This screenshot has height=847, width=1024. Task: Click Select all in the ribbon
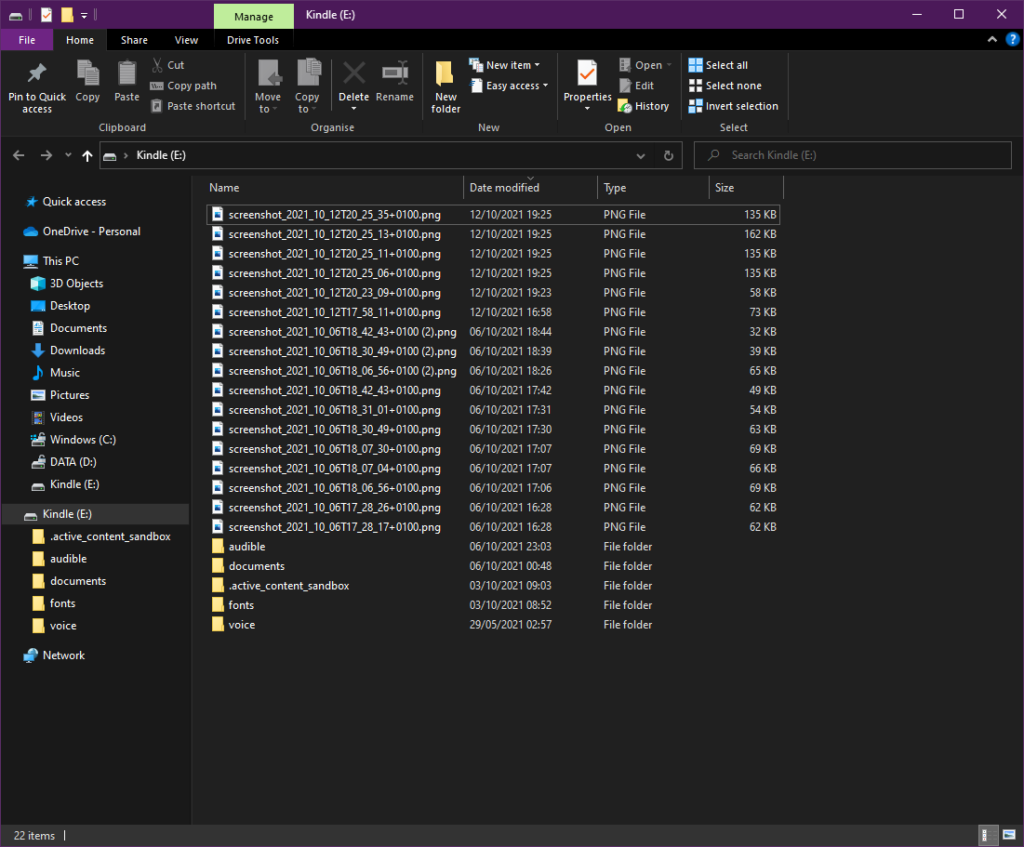tap(718, 65)
